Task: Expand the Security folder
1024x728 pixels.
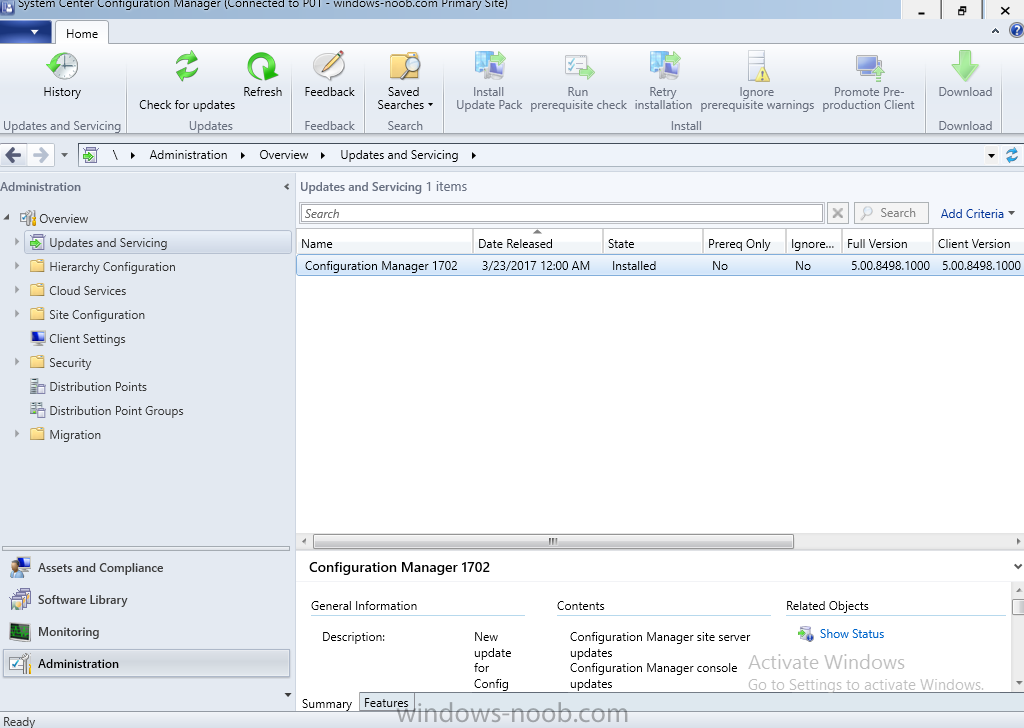Action: pos(17,362)
